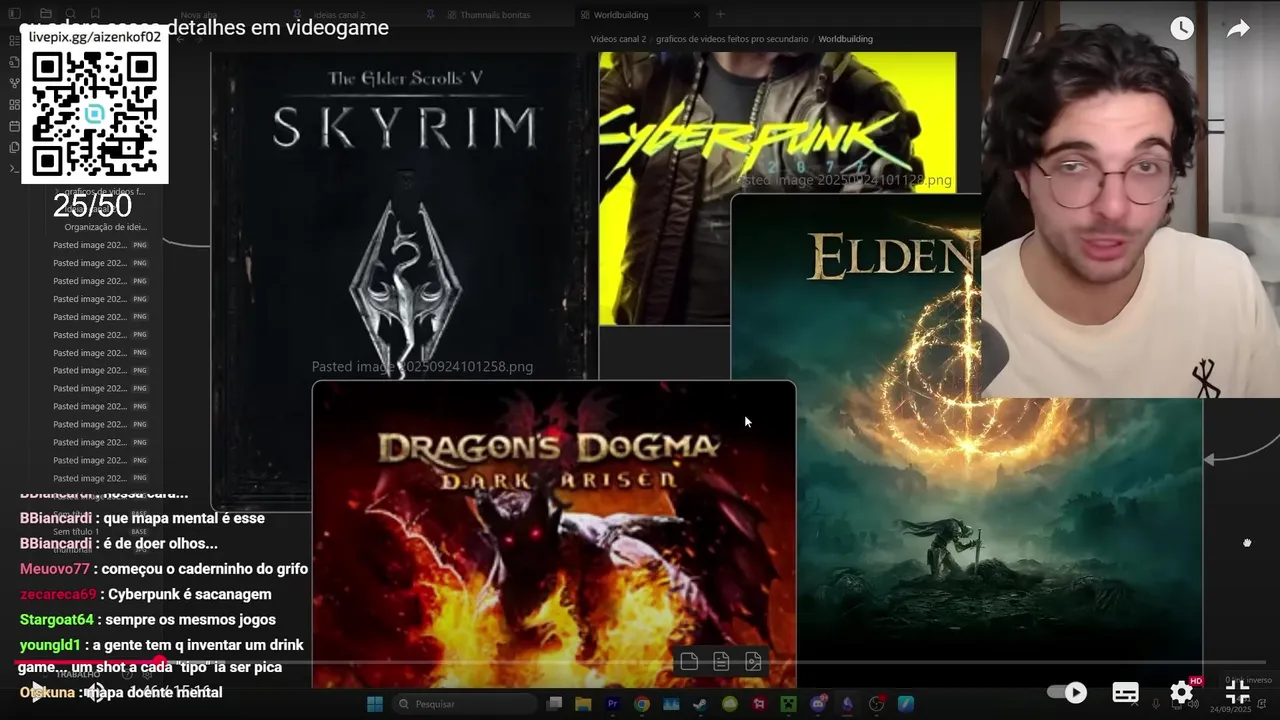
Task: Click the canvas add media from vault icon
Action: (x=753, y=662)
